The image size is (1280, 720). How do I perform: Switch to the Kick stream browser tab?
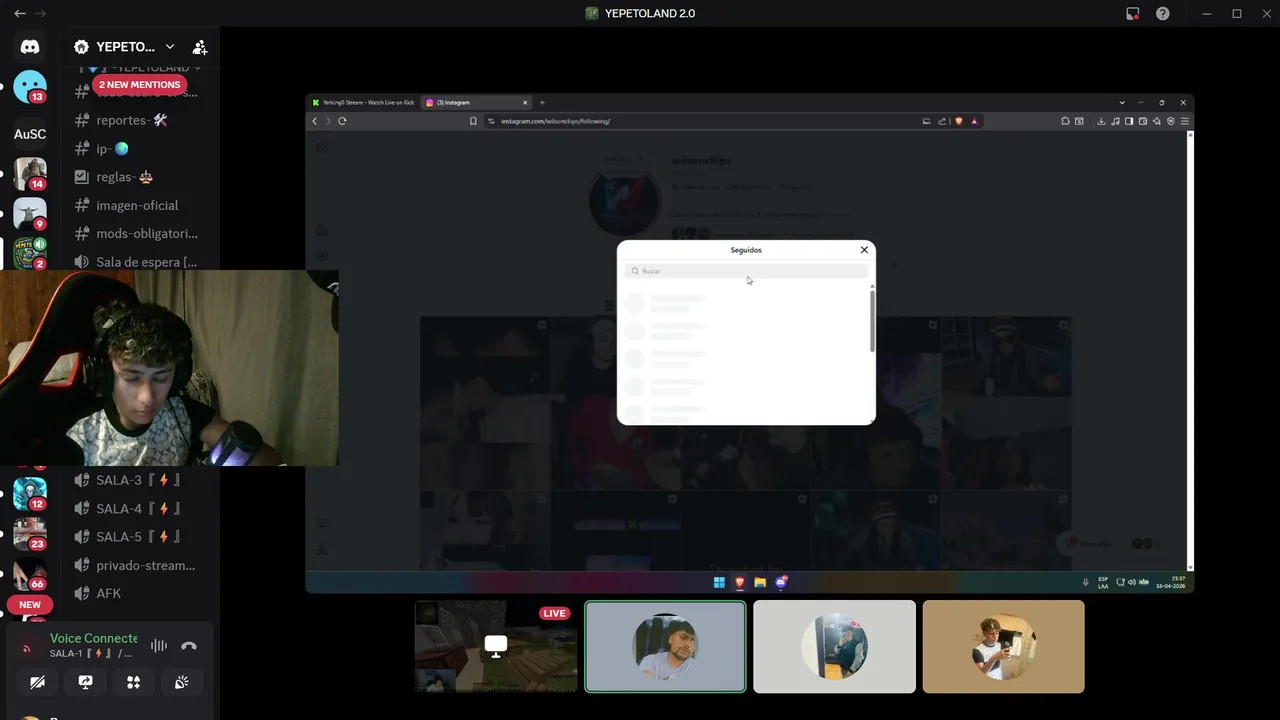(363, 102)
